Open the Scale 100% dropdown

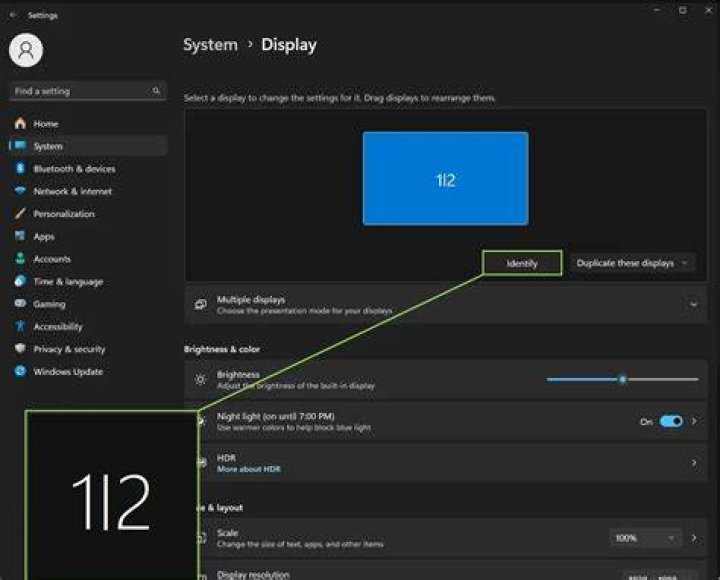pos(645,538)
